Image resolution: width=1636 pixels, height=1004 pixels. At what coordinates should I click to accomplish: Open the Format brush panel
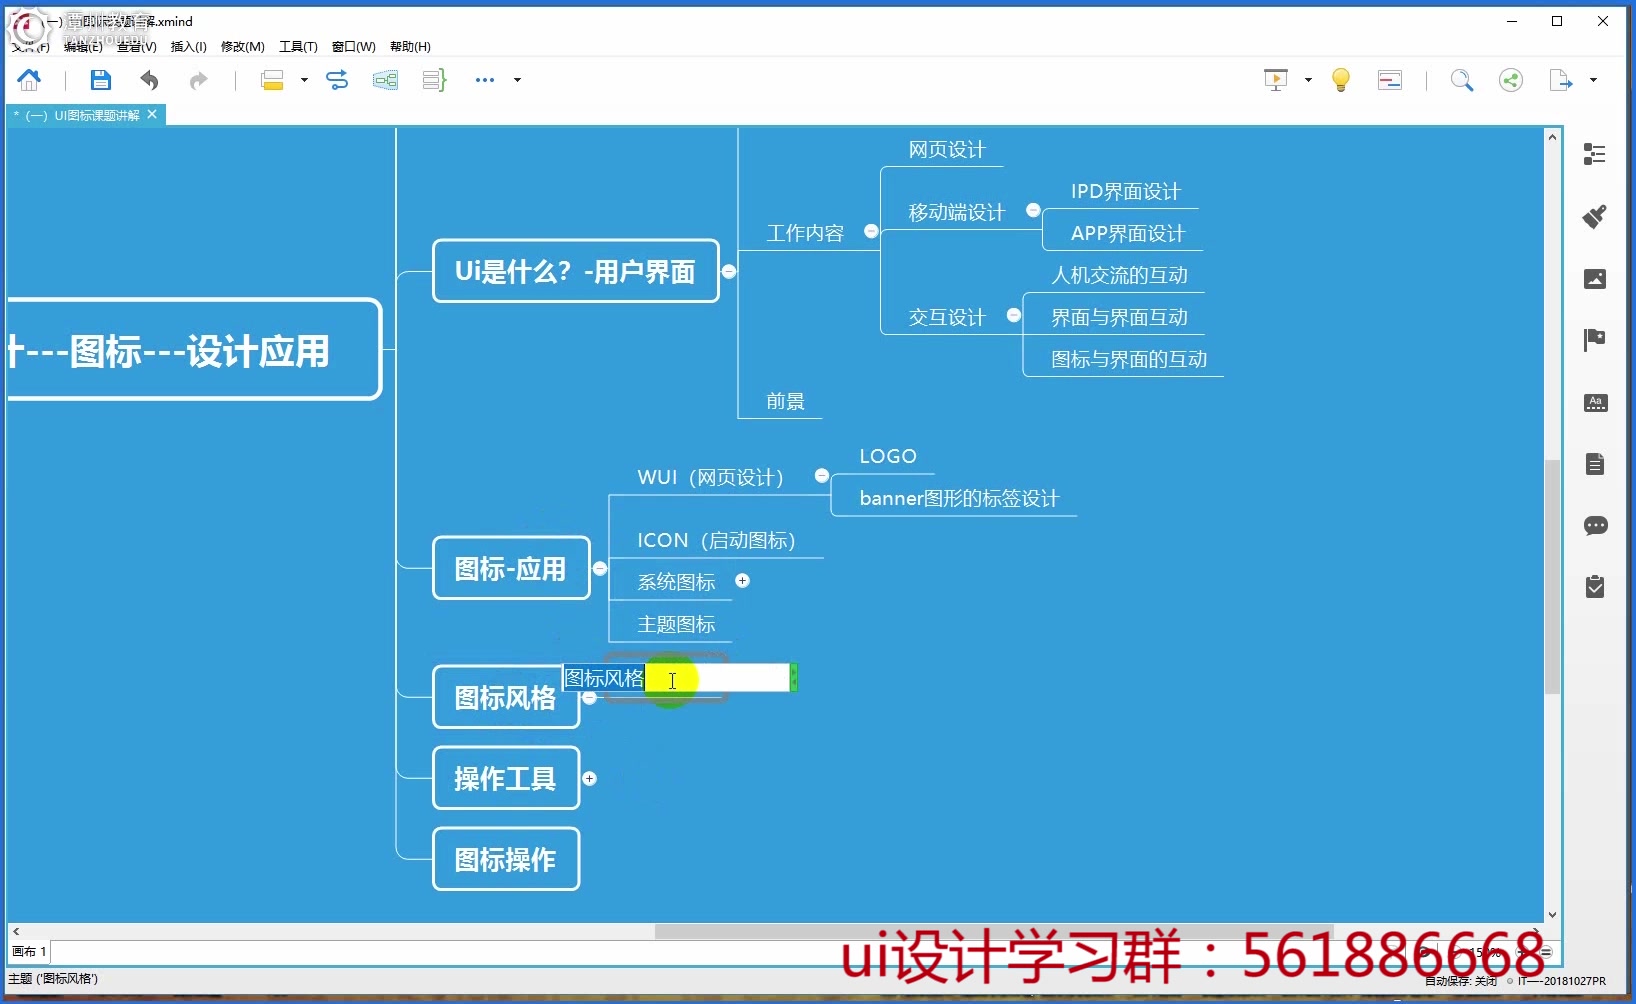[x=1595, y=216]
